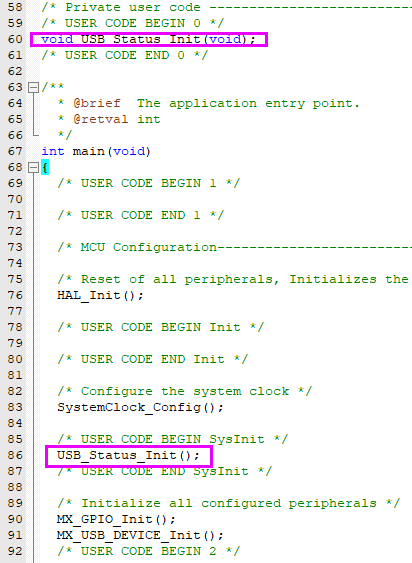Click the MX_GPIO_Init() call
The image size is (412, 563).
[x=116, y=520]
